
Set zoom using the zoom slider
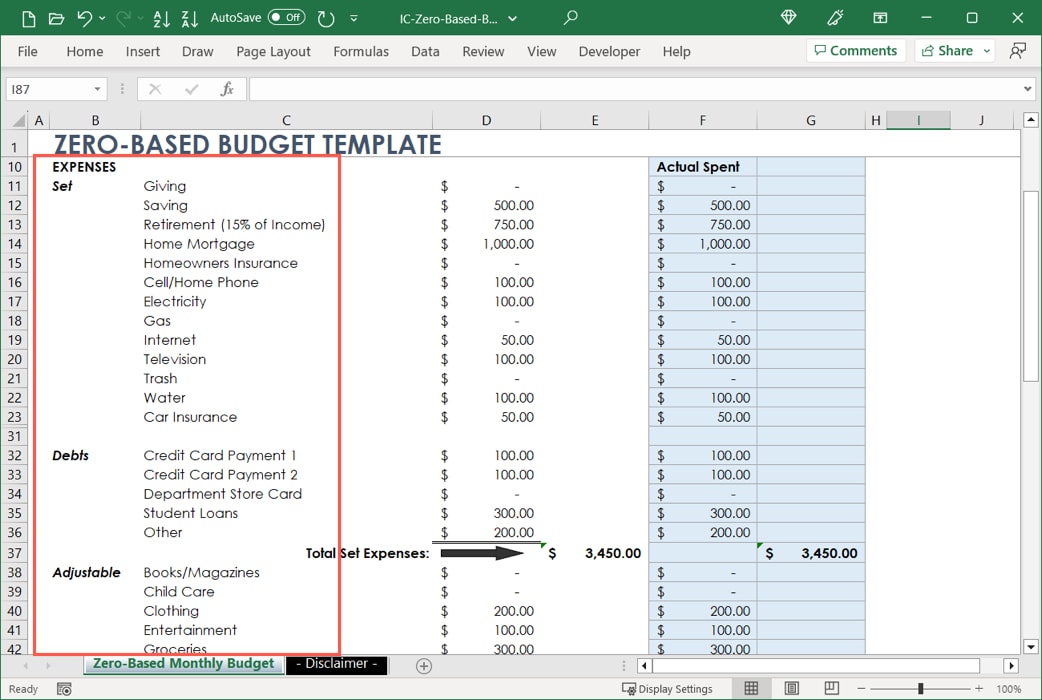(921, 688)
